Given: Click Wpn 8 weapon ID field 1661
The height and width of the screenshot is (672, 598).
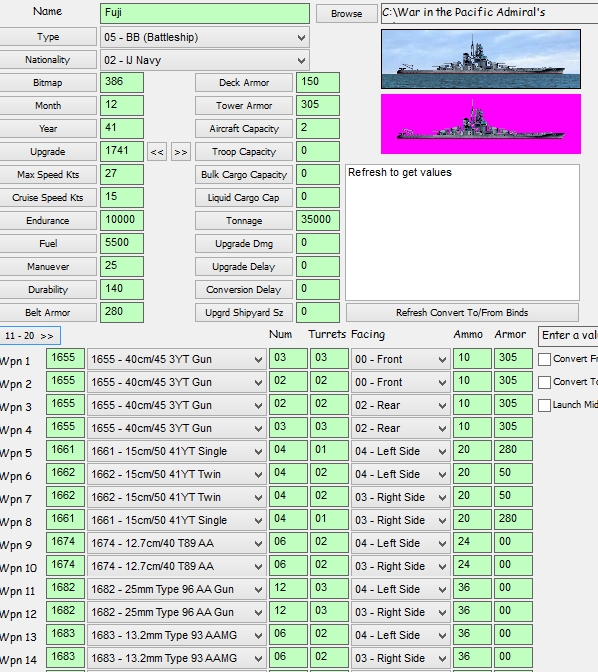Looking at the screenshot, I should [65, 520].
